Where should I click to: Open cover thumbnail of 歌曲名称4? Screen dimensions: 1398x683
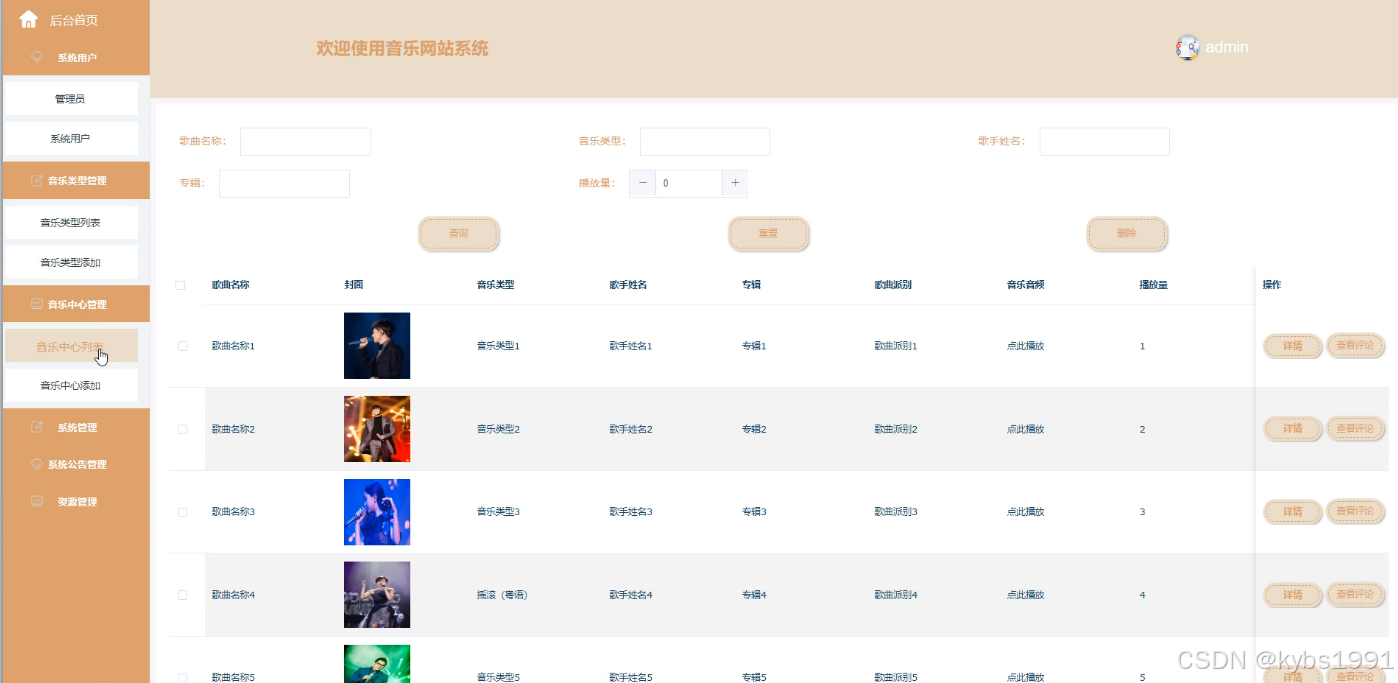point(377,595)
